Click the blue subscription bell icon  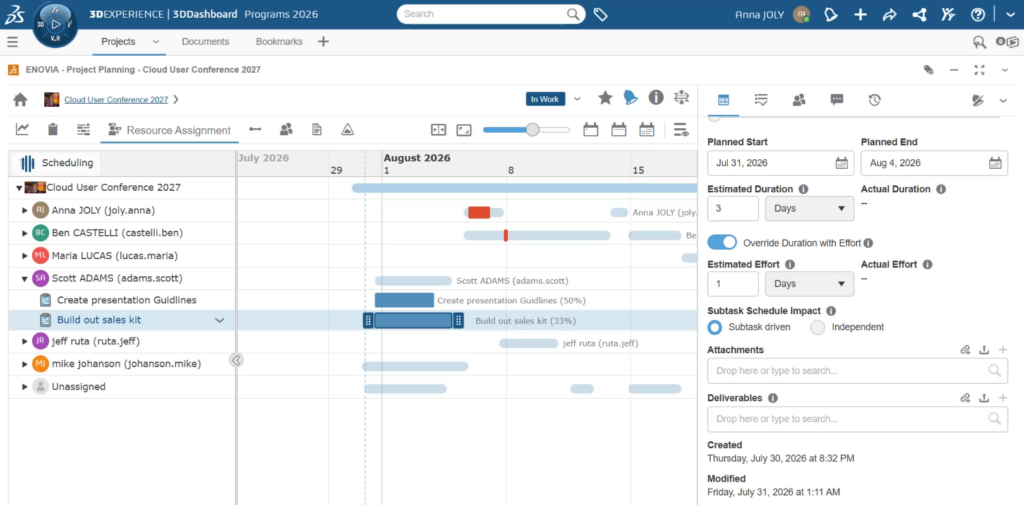click(x=630, y=98)
